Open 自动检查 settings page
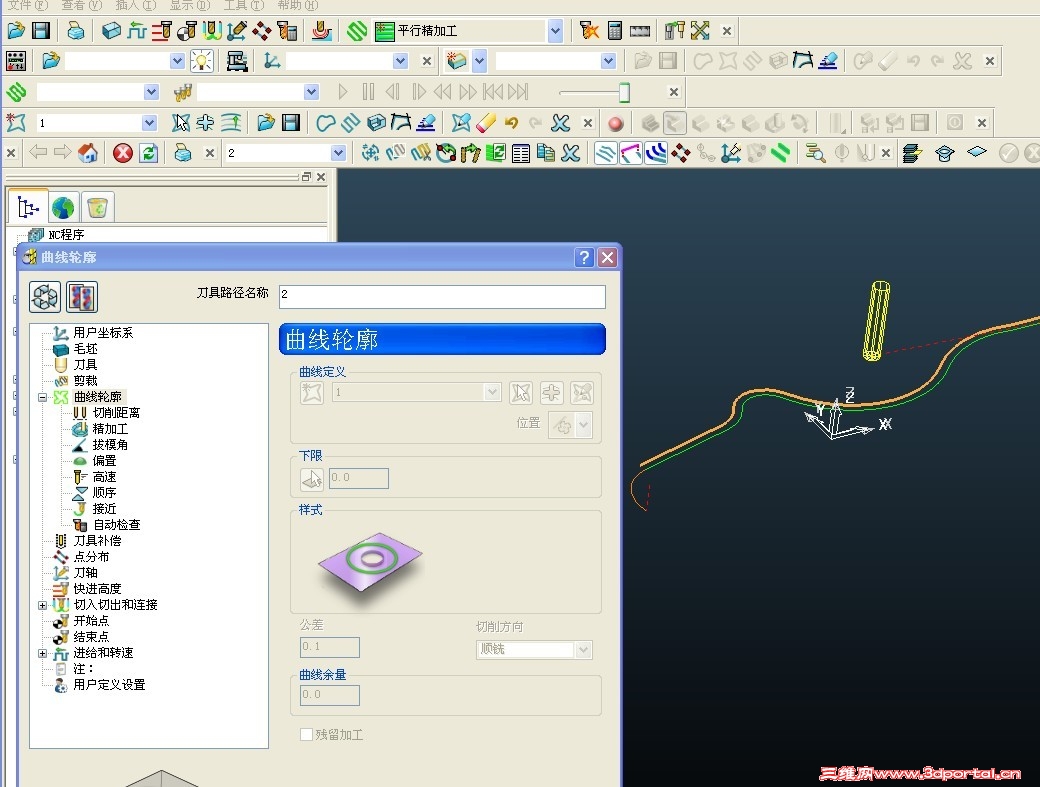This screenshot has height=787, width=1040. (116, 524)
